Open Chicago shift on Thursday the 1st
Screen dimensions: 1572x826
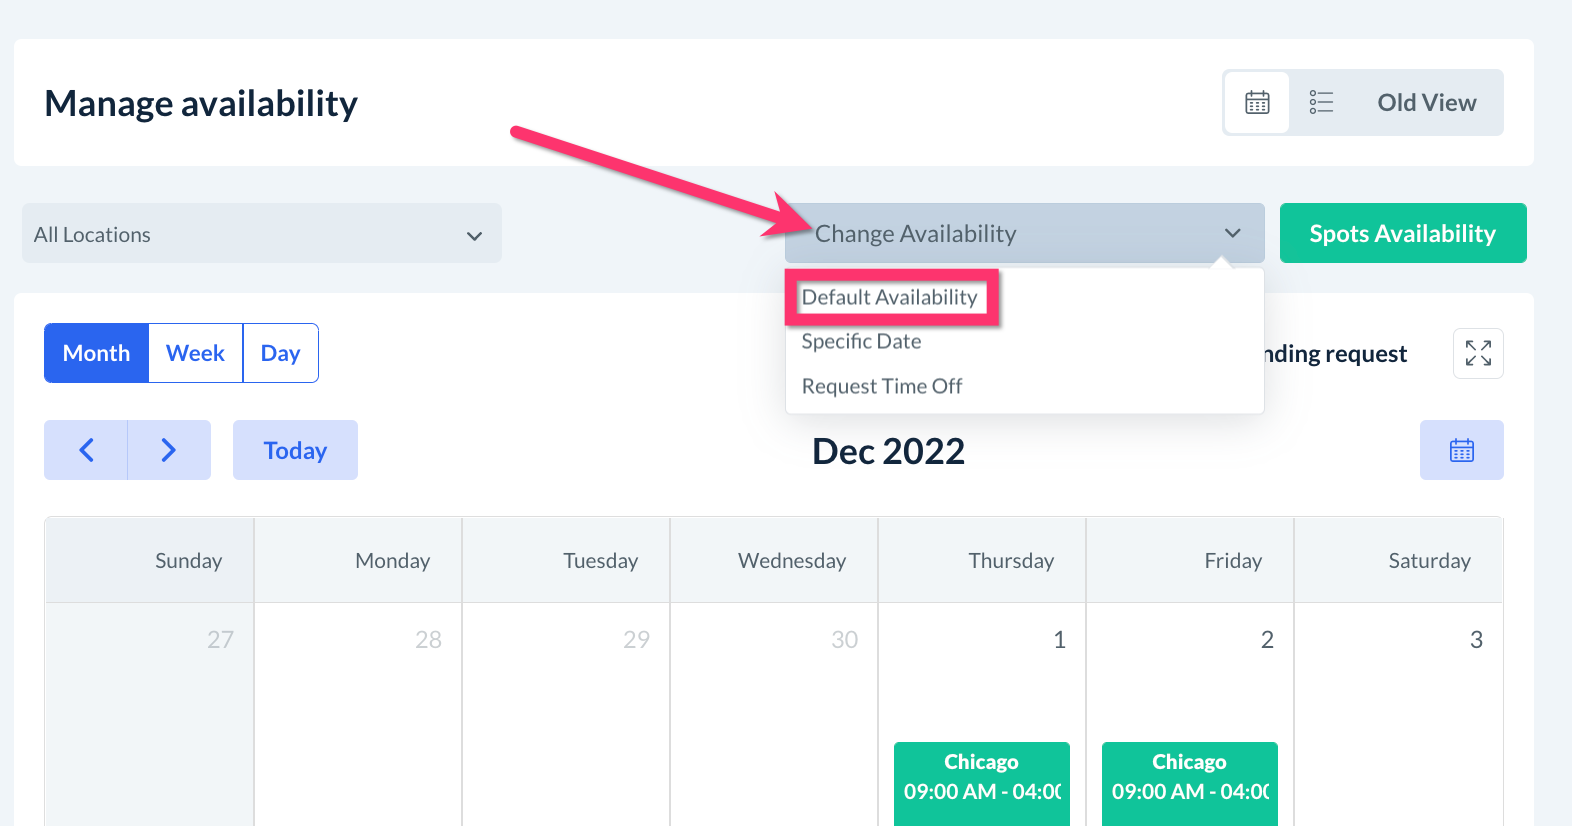click(981, 778)
